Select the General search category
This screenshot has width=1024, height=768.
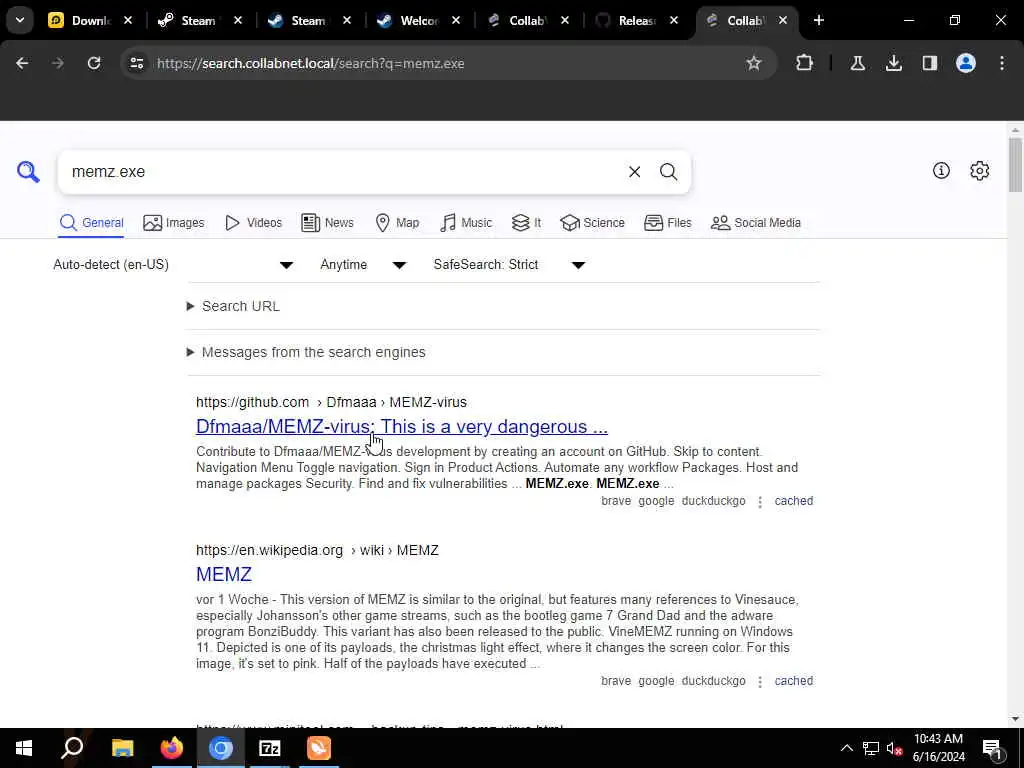(91, 223)
